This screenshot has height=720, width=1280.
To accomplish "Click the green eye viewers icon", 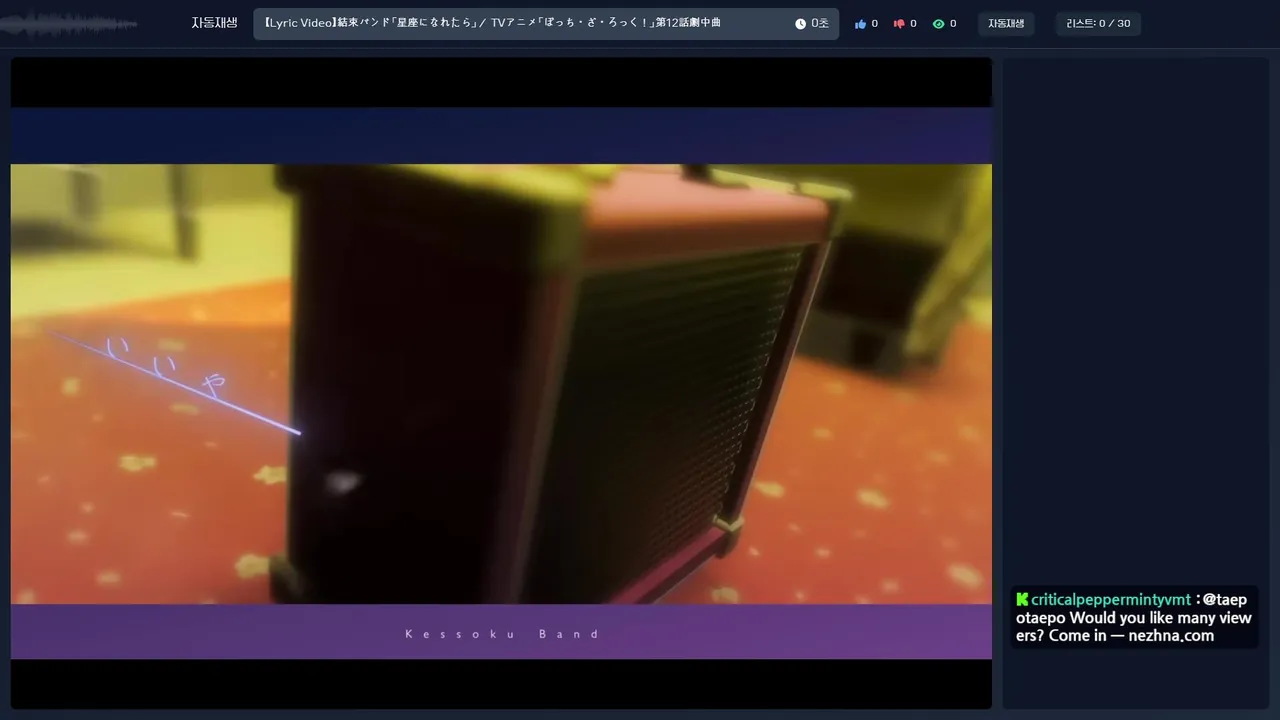I will click(938, 24).
